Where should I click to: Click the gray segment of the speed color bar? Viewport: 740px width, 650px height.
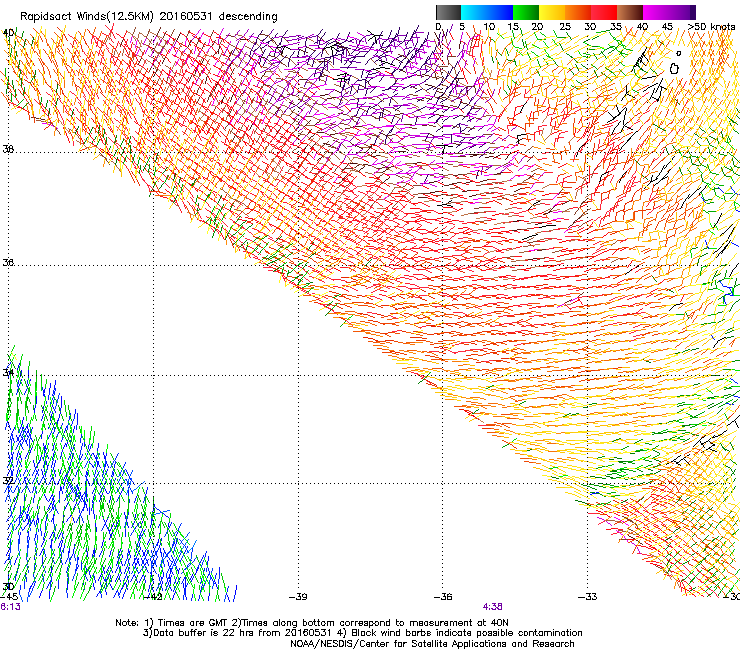pos(448,12)
